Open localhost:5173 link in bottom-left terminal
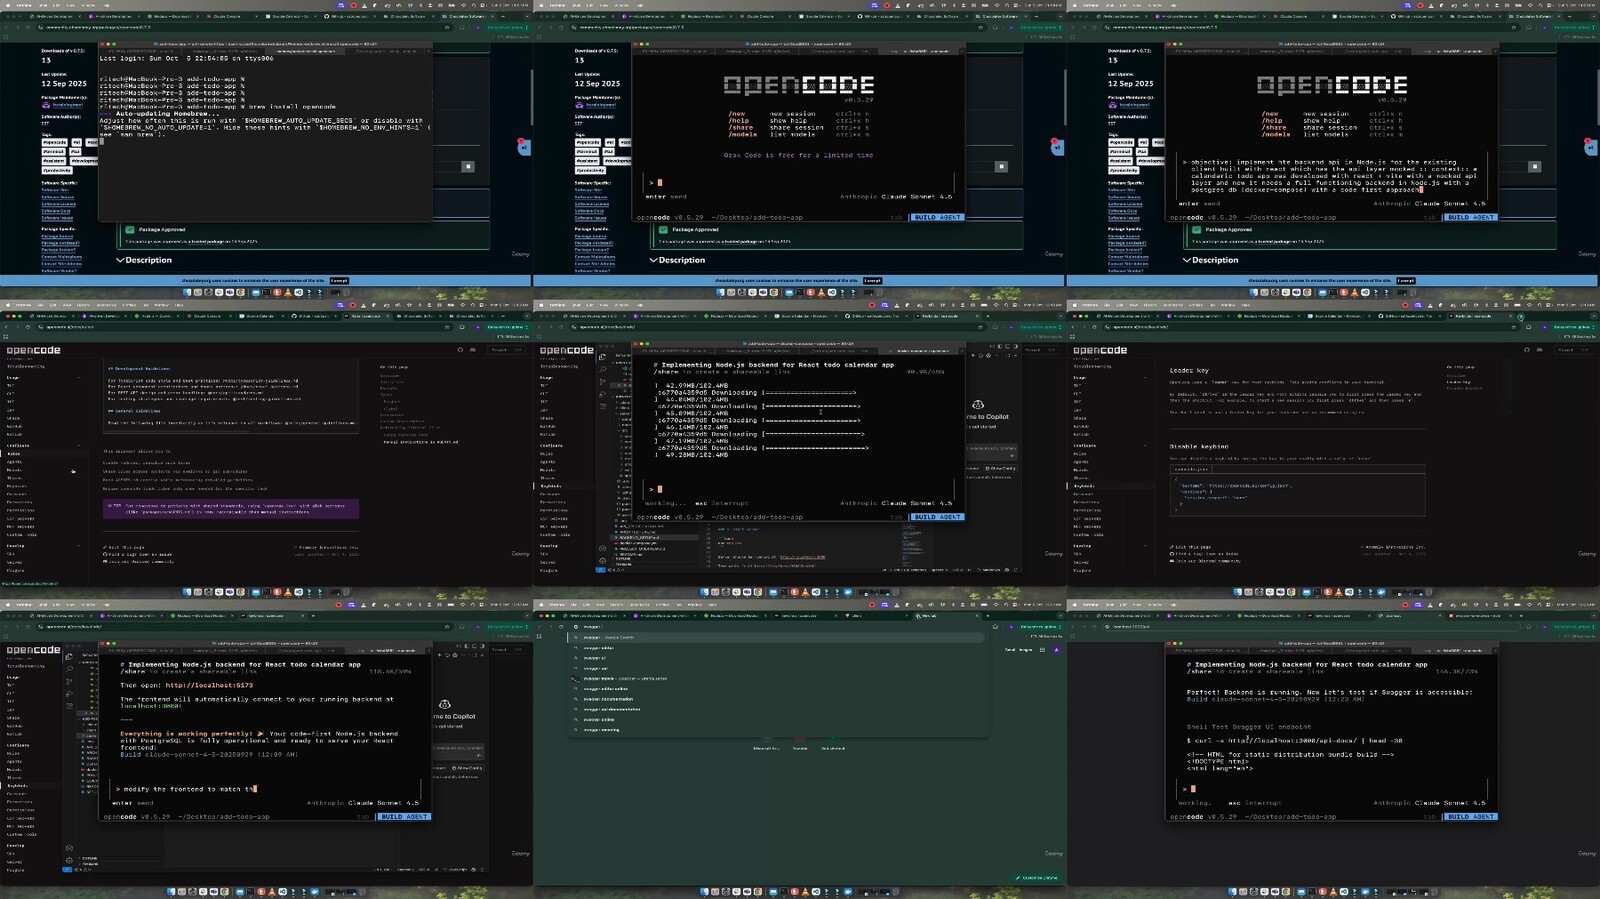Screen dimensions: 1600x899 coord(208,686)
